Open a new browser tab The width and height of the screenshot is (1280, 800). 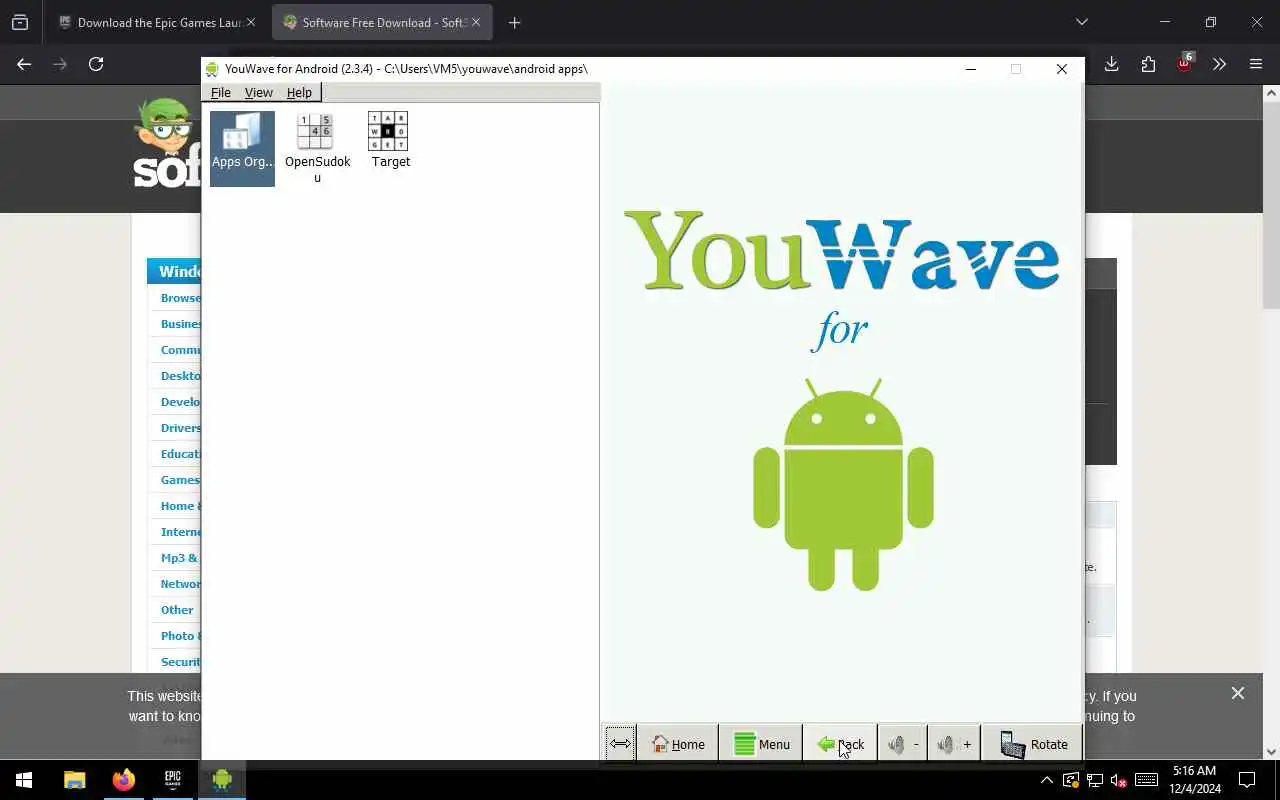click(x=514, y=22)
